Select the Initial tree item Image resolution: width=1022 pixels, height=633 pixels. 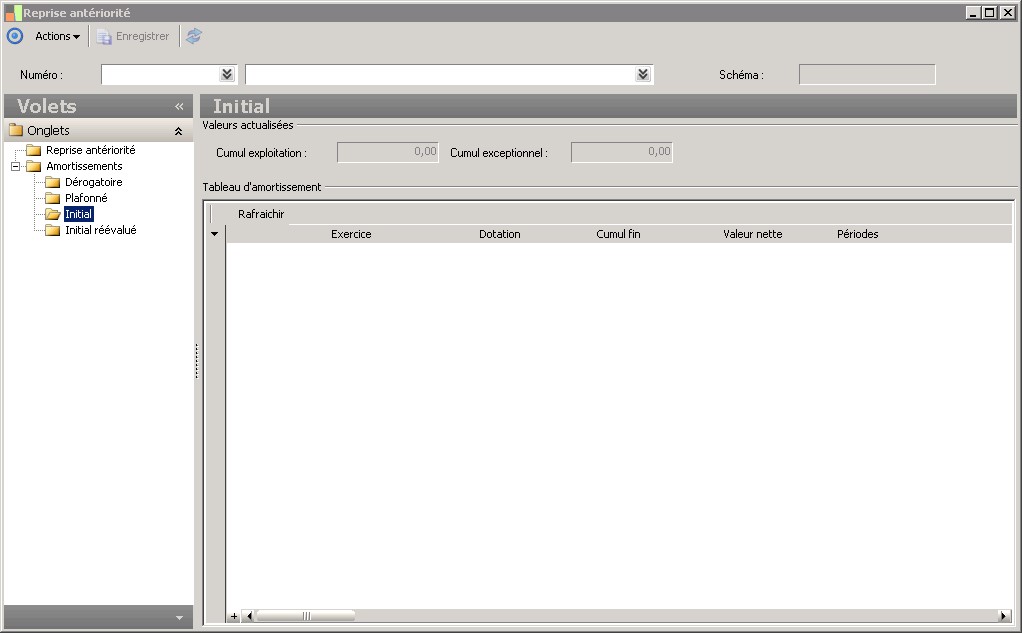(78, 214)
